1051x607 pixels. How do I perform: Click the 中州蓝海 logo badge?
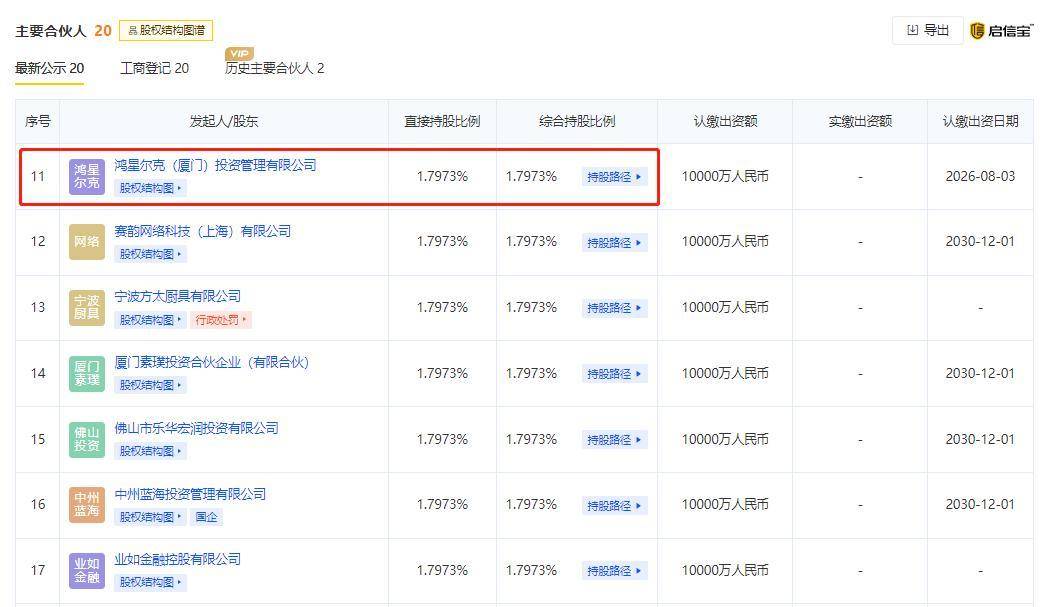click(x=87, y=504)
